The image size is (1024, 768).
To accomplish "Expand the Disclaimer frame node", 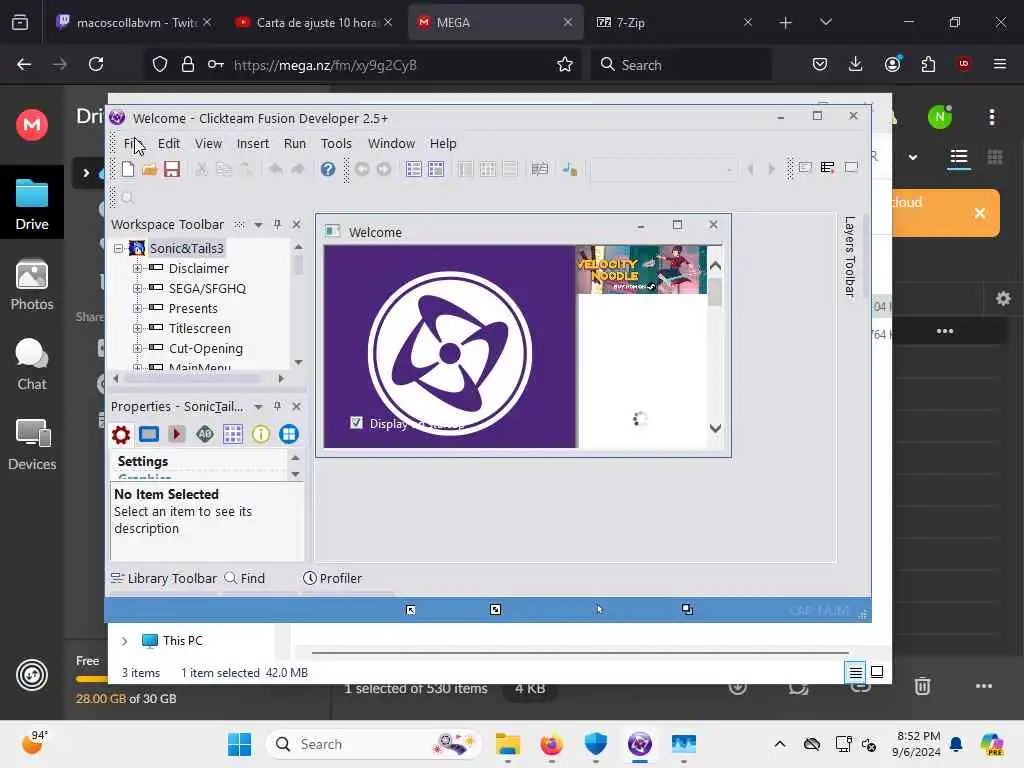I will [137, 268].
